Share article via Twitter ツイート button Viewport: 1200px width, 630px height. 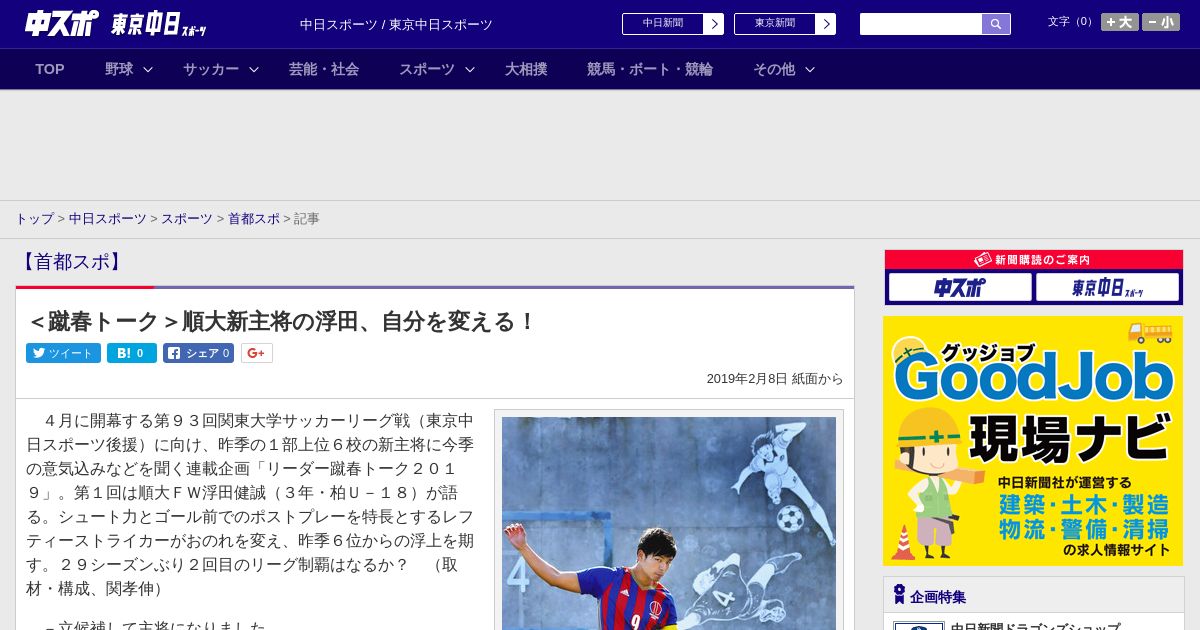[x=63, y=353]
